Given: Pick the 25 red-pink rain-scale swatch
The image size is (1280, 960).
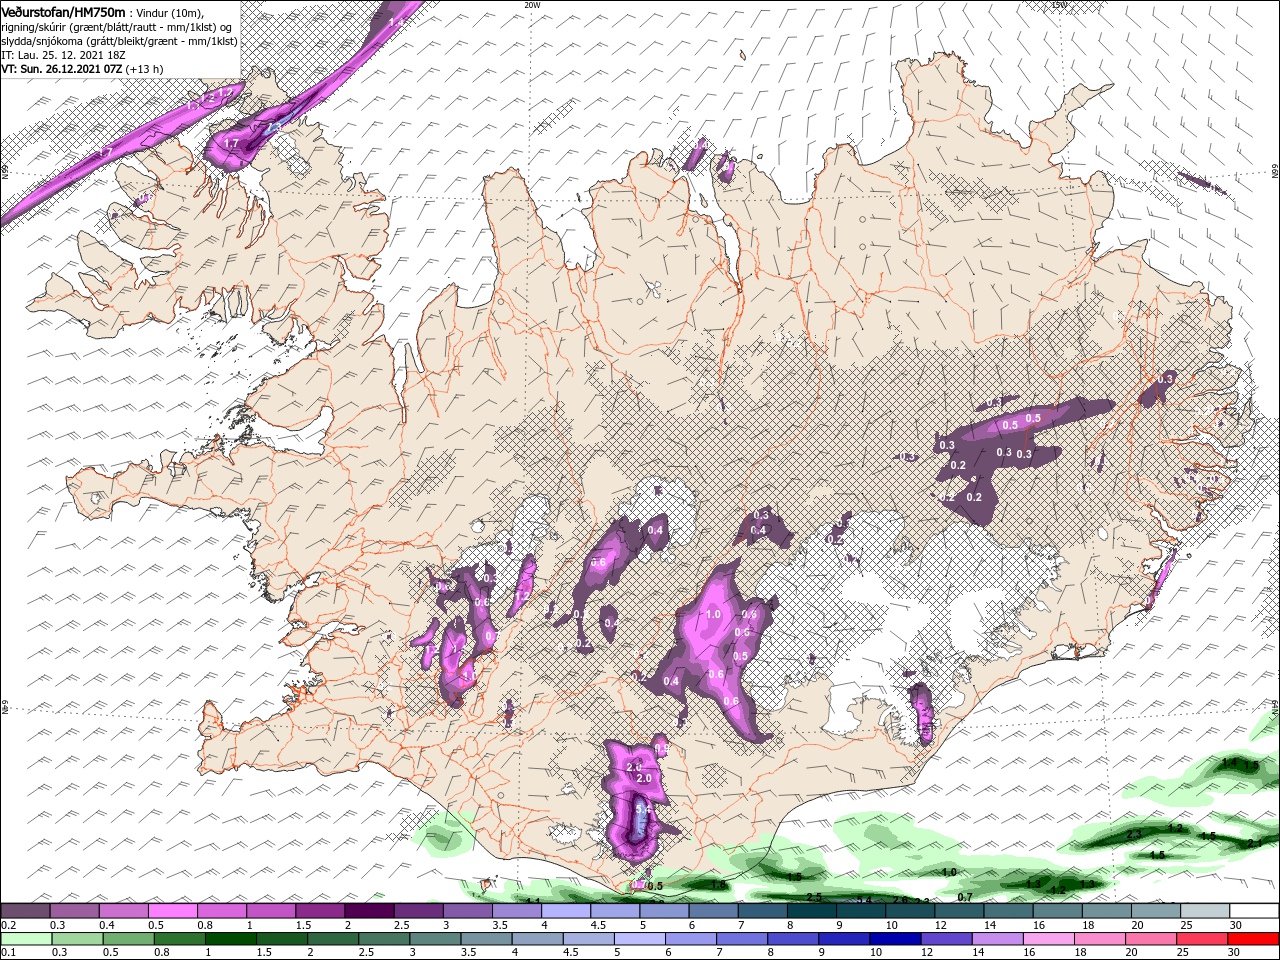Looking at the screenshot, I should 1202,939.
